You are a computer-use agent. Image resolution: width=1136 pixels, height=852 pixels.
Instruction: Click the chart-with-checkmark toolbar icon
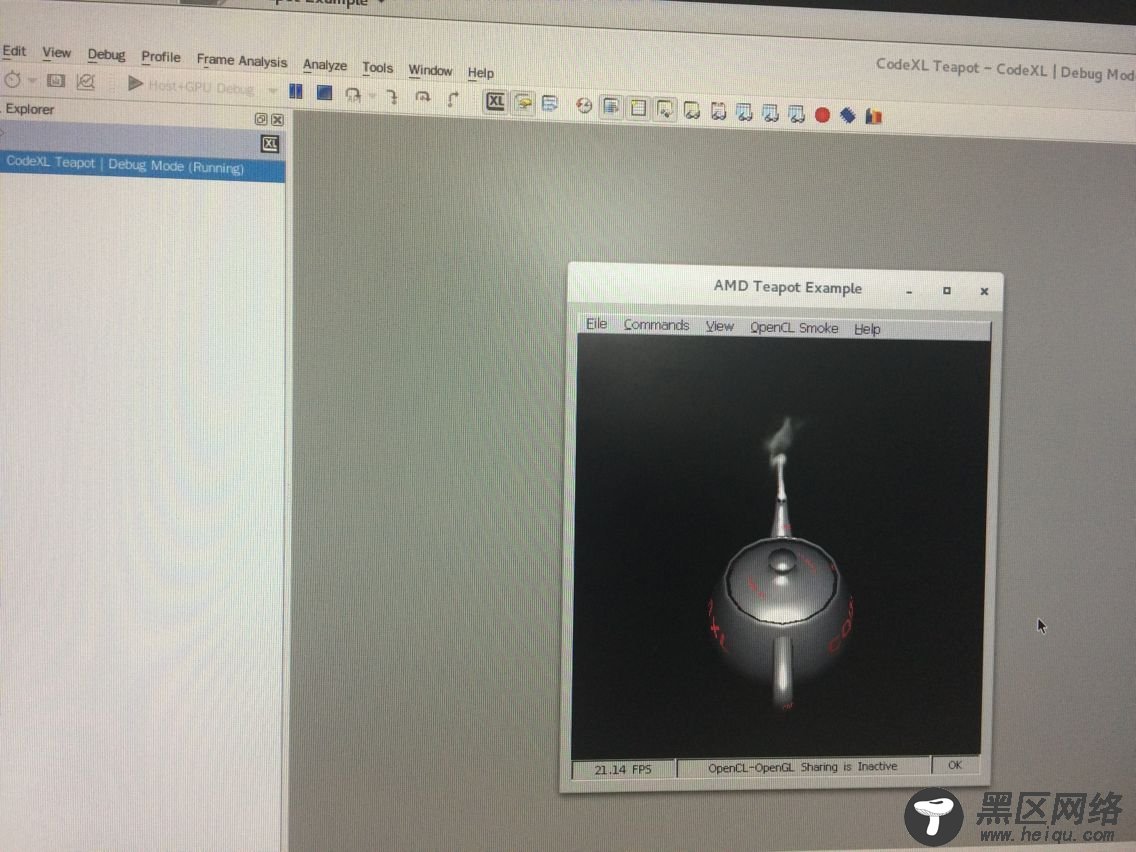point(85,82)
